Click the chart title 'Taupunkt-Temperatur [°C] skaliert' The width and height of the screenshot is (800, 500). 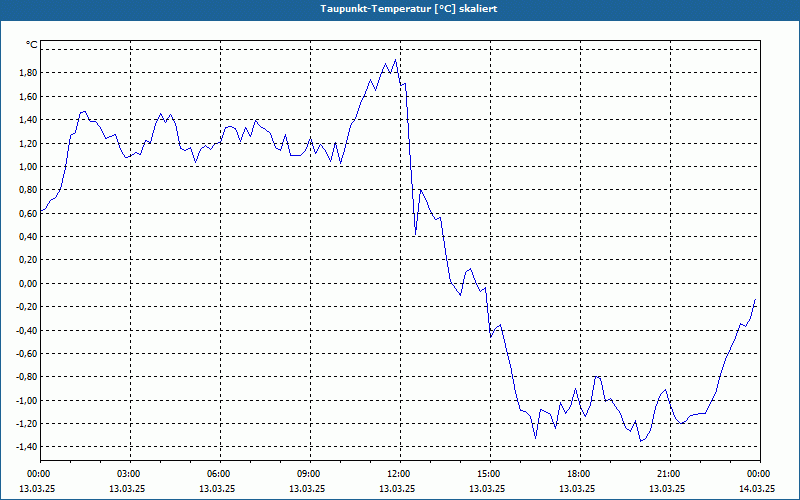(409, 9)
